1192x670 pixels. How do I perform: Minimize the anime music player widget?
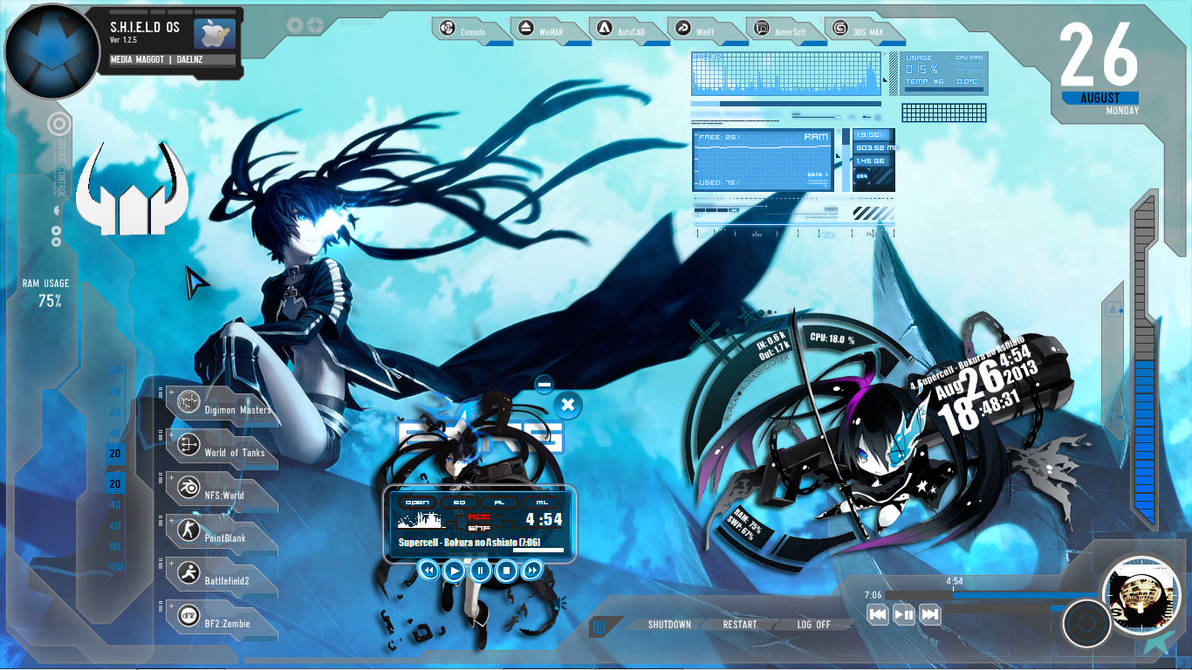[544, 384]
